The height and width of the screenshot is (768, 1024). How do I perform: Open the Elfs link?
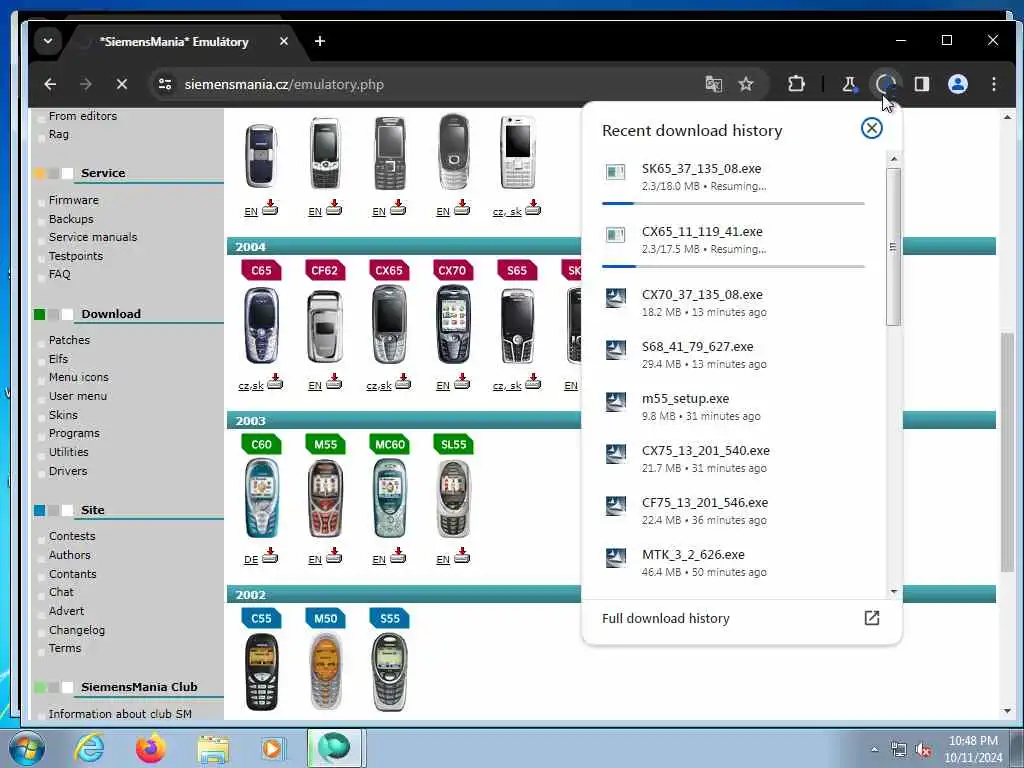pos(58,359)
